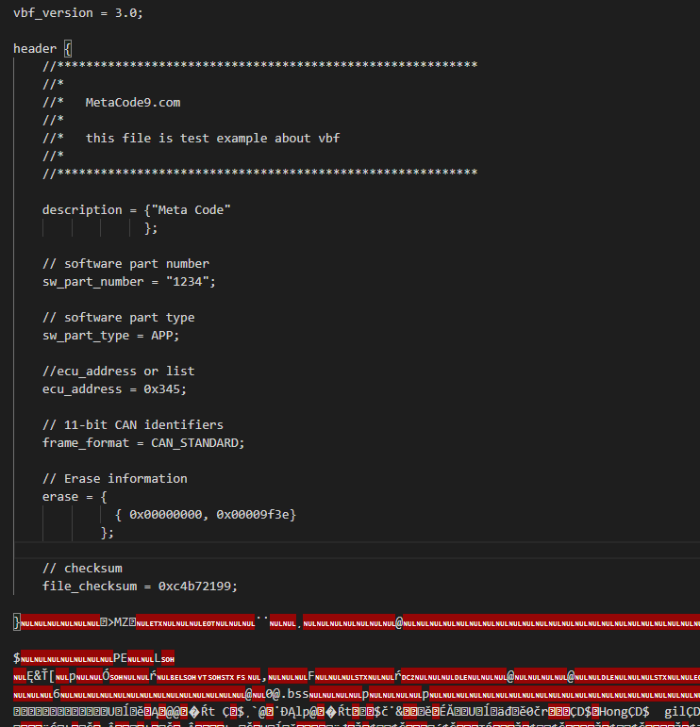This screenshot has width=700, height=727.
Task: Place cursor at the header opening brace
Action: coord(68,48)
